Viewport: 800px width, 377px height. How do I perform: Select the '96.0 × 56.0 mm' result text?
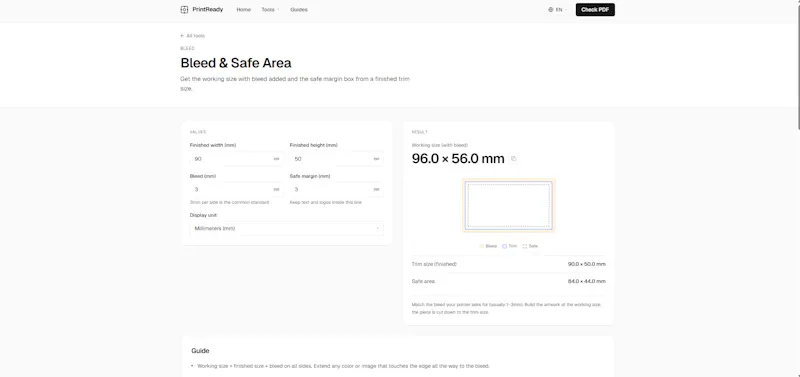tap(458, 159)
